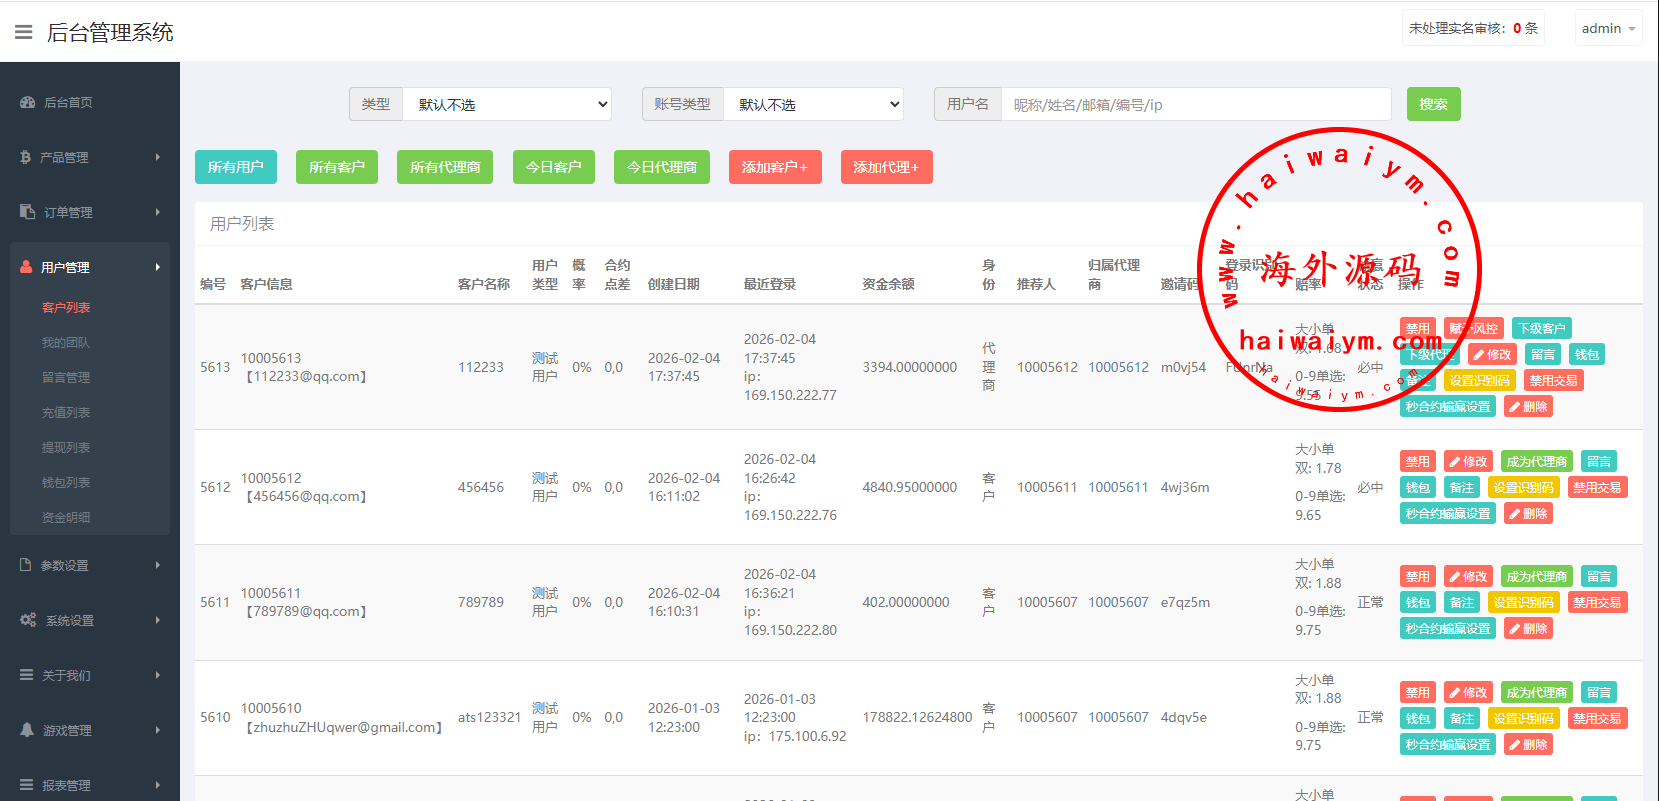Show 今日代理商 filter tab

[x=661, y=167]
